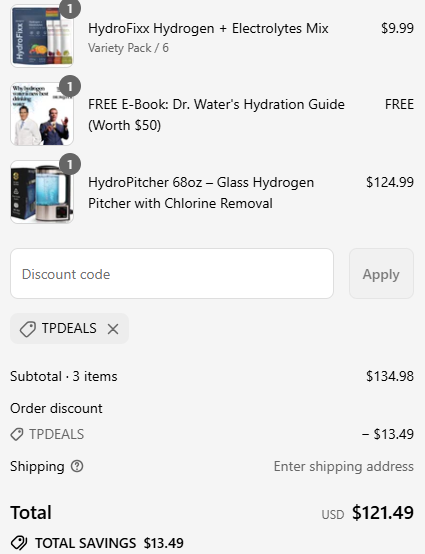
Task: Click the TPDEALS discount chip label
Action: (x=69, y=328)
